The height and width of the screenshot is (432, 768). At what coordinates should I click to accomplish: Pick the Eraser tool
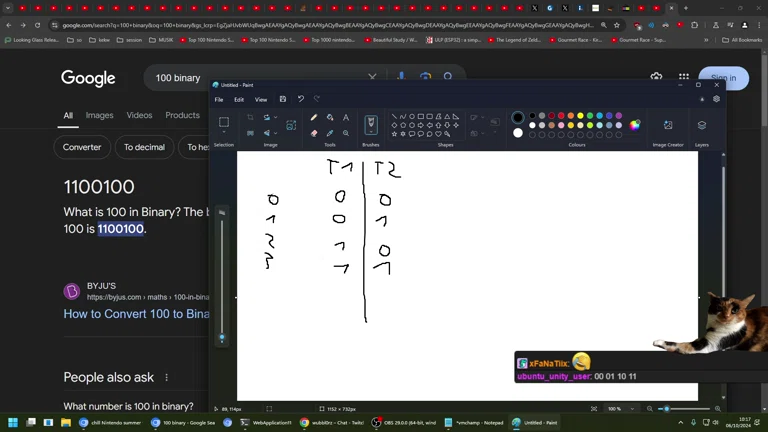[314, 133]
